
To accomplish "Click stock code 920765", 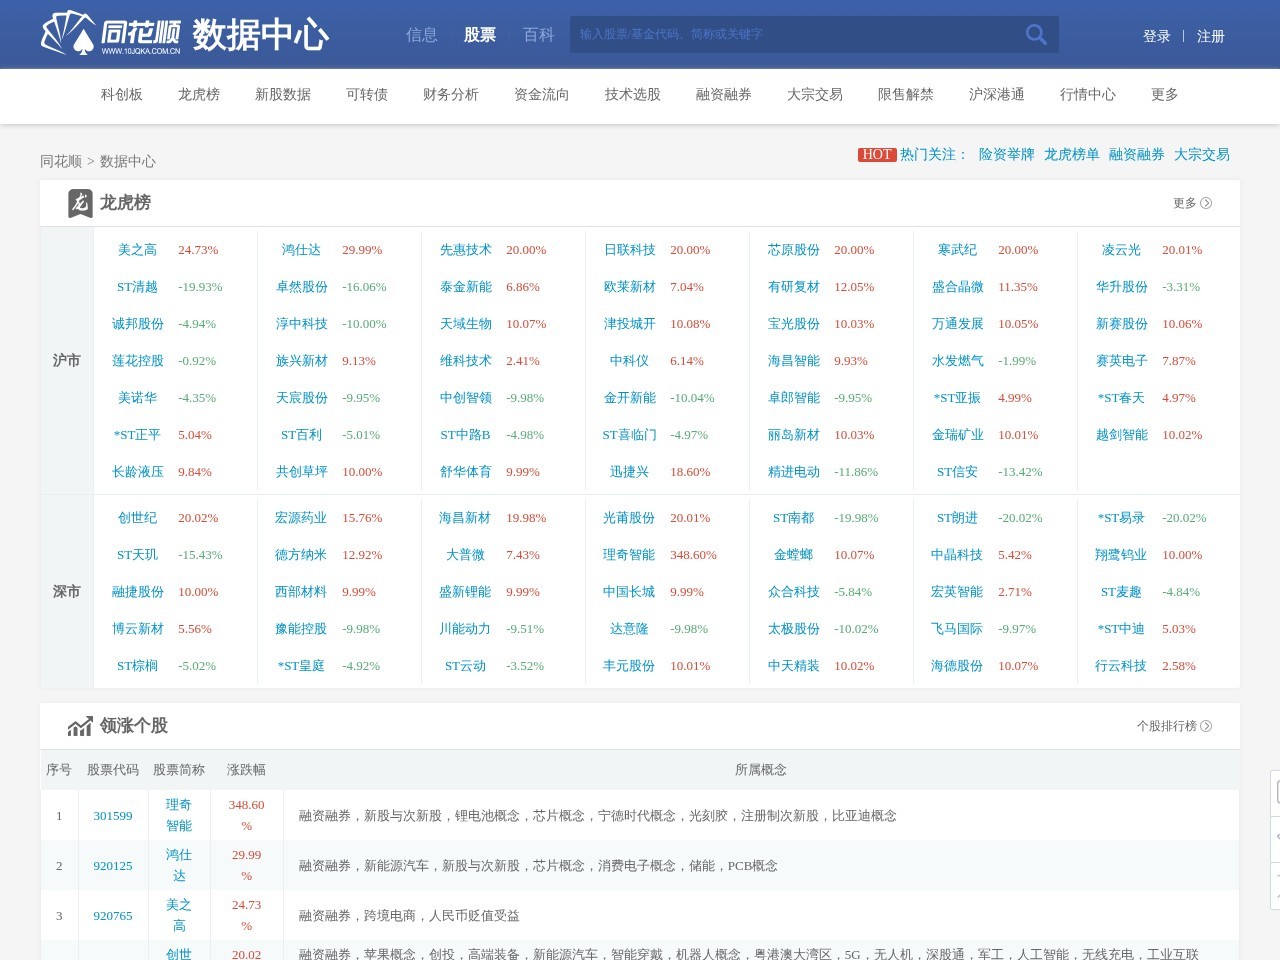I will pyautogui.click(x=113, y=916).
